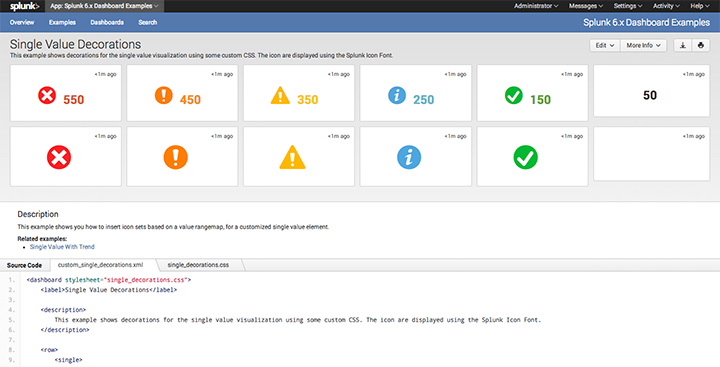Click the green checkmark icon beside 150
Image resolution: width=720 pixels, height=367 pixels.
click(513, 96)
